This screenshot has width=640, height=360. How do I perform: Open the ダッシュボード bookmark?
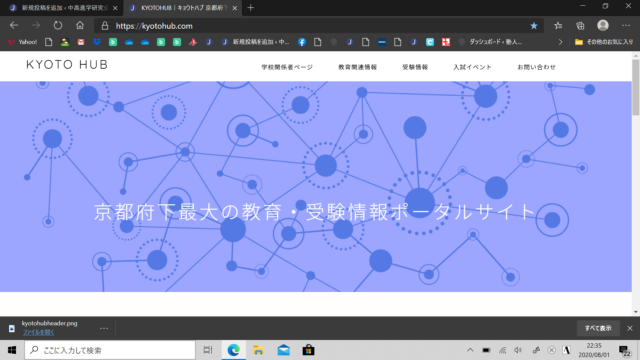click(x=491, y=42)
